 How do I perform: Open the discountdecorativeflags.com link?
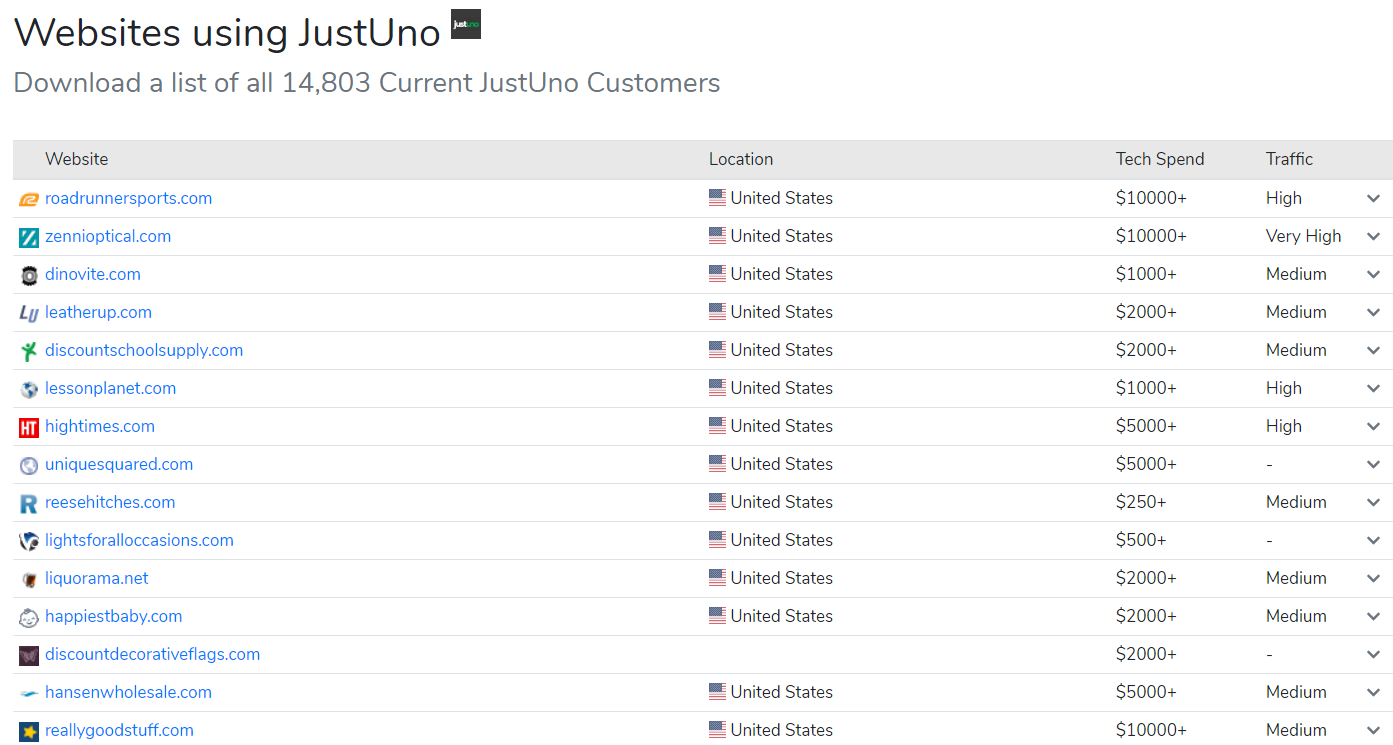coord(152,654)
